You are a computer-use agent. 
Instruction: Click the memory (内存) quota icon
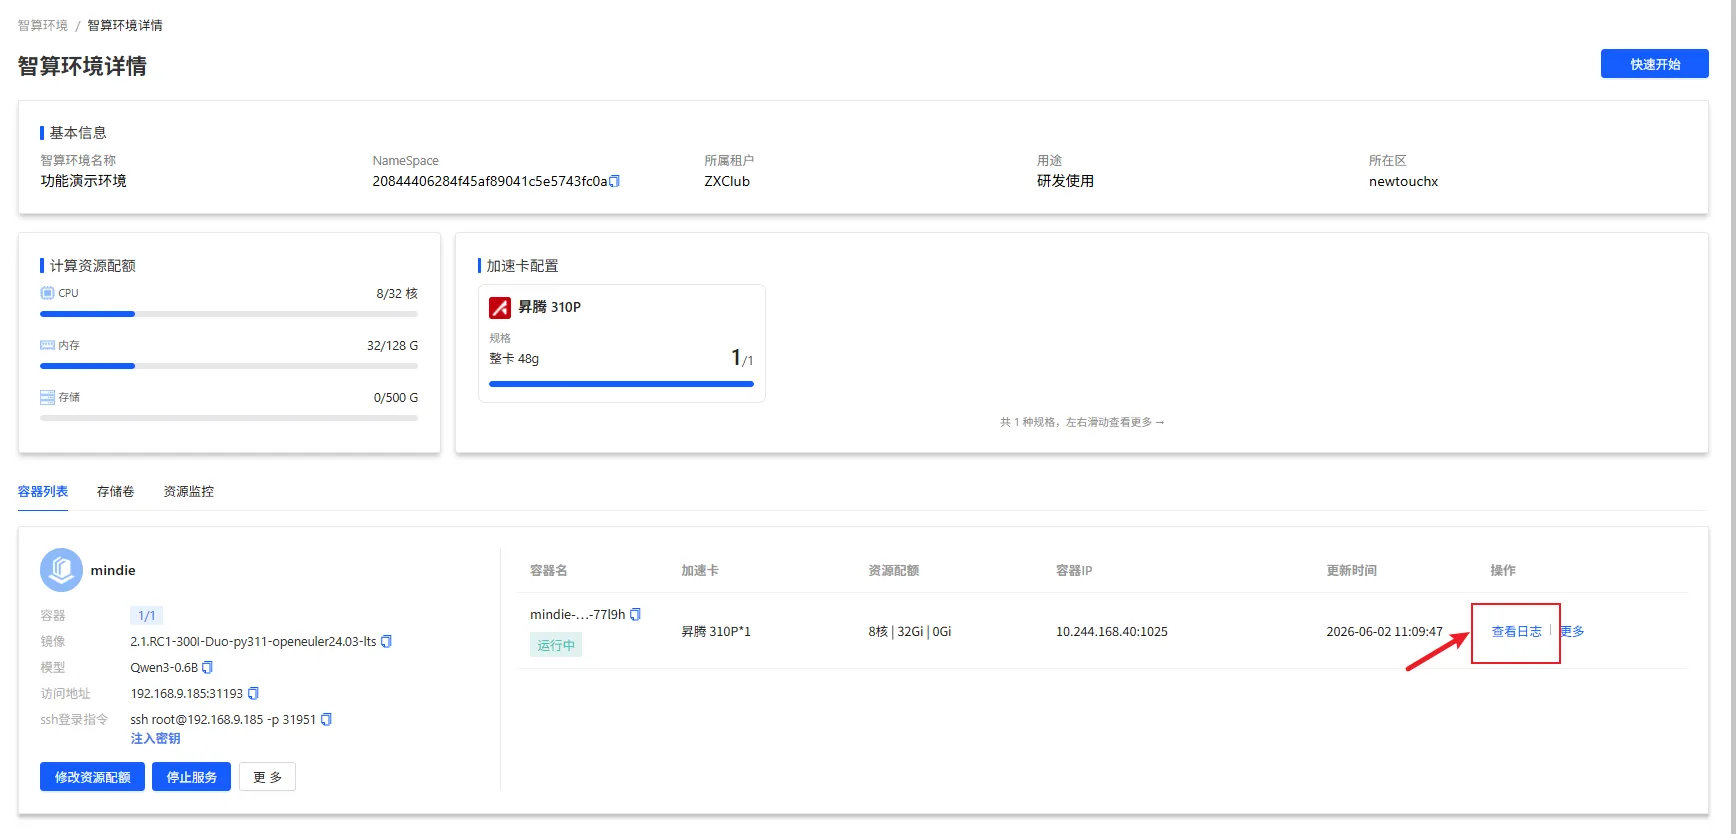point(47,345)
